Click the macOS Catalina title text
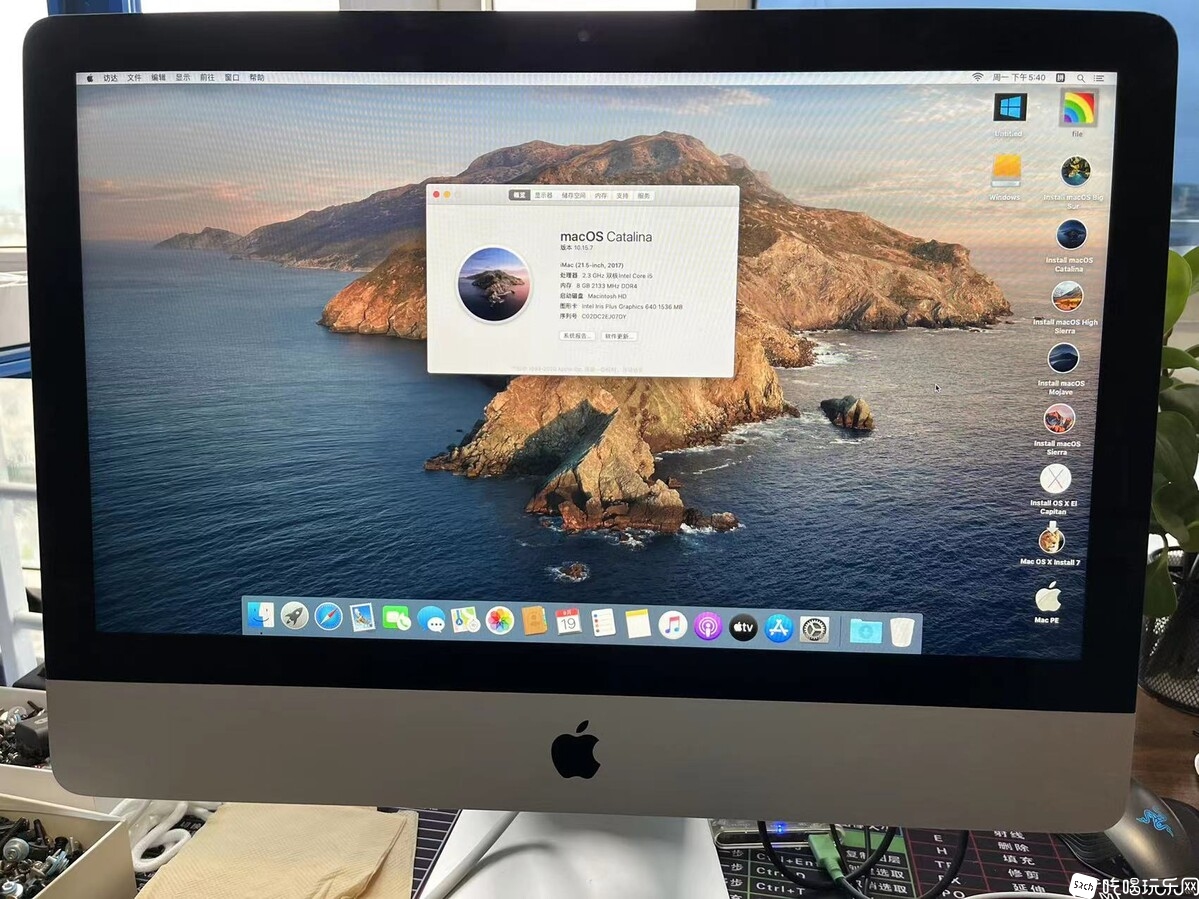1199x899 pixels. (x=606, y=237)
